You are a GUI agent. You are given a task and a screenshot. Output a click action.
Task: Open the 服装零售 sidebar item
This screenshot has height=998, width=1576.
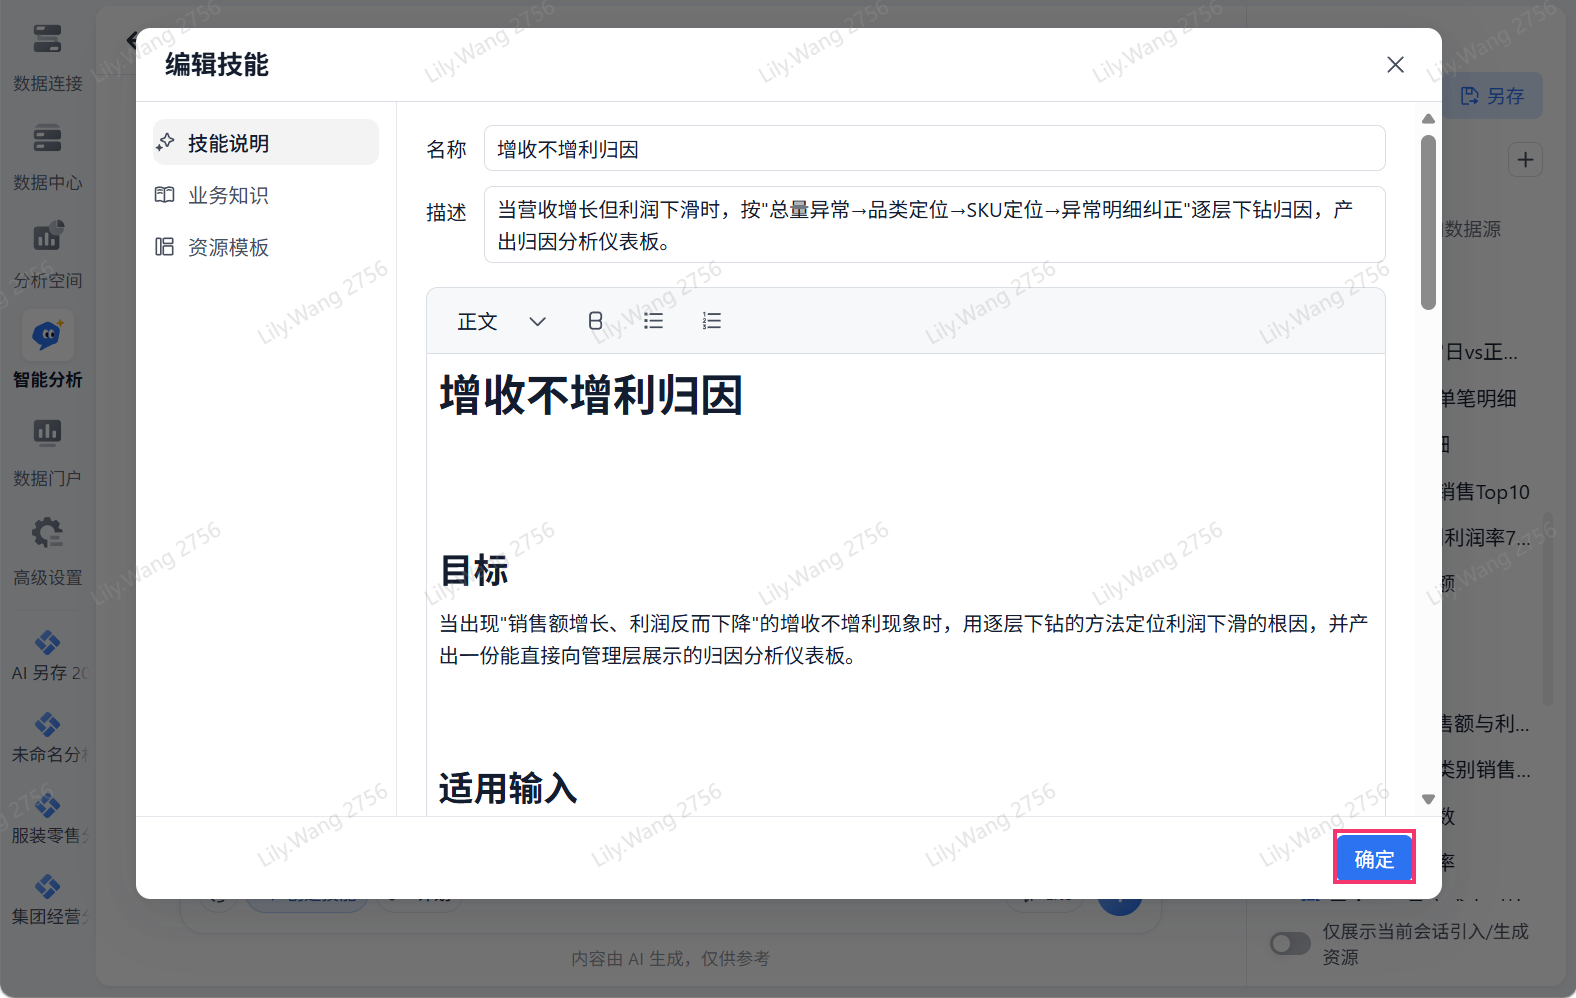tap(47, 819)
